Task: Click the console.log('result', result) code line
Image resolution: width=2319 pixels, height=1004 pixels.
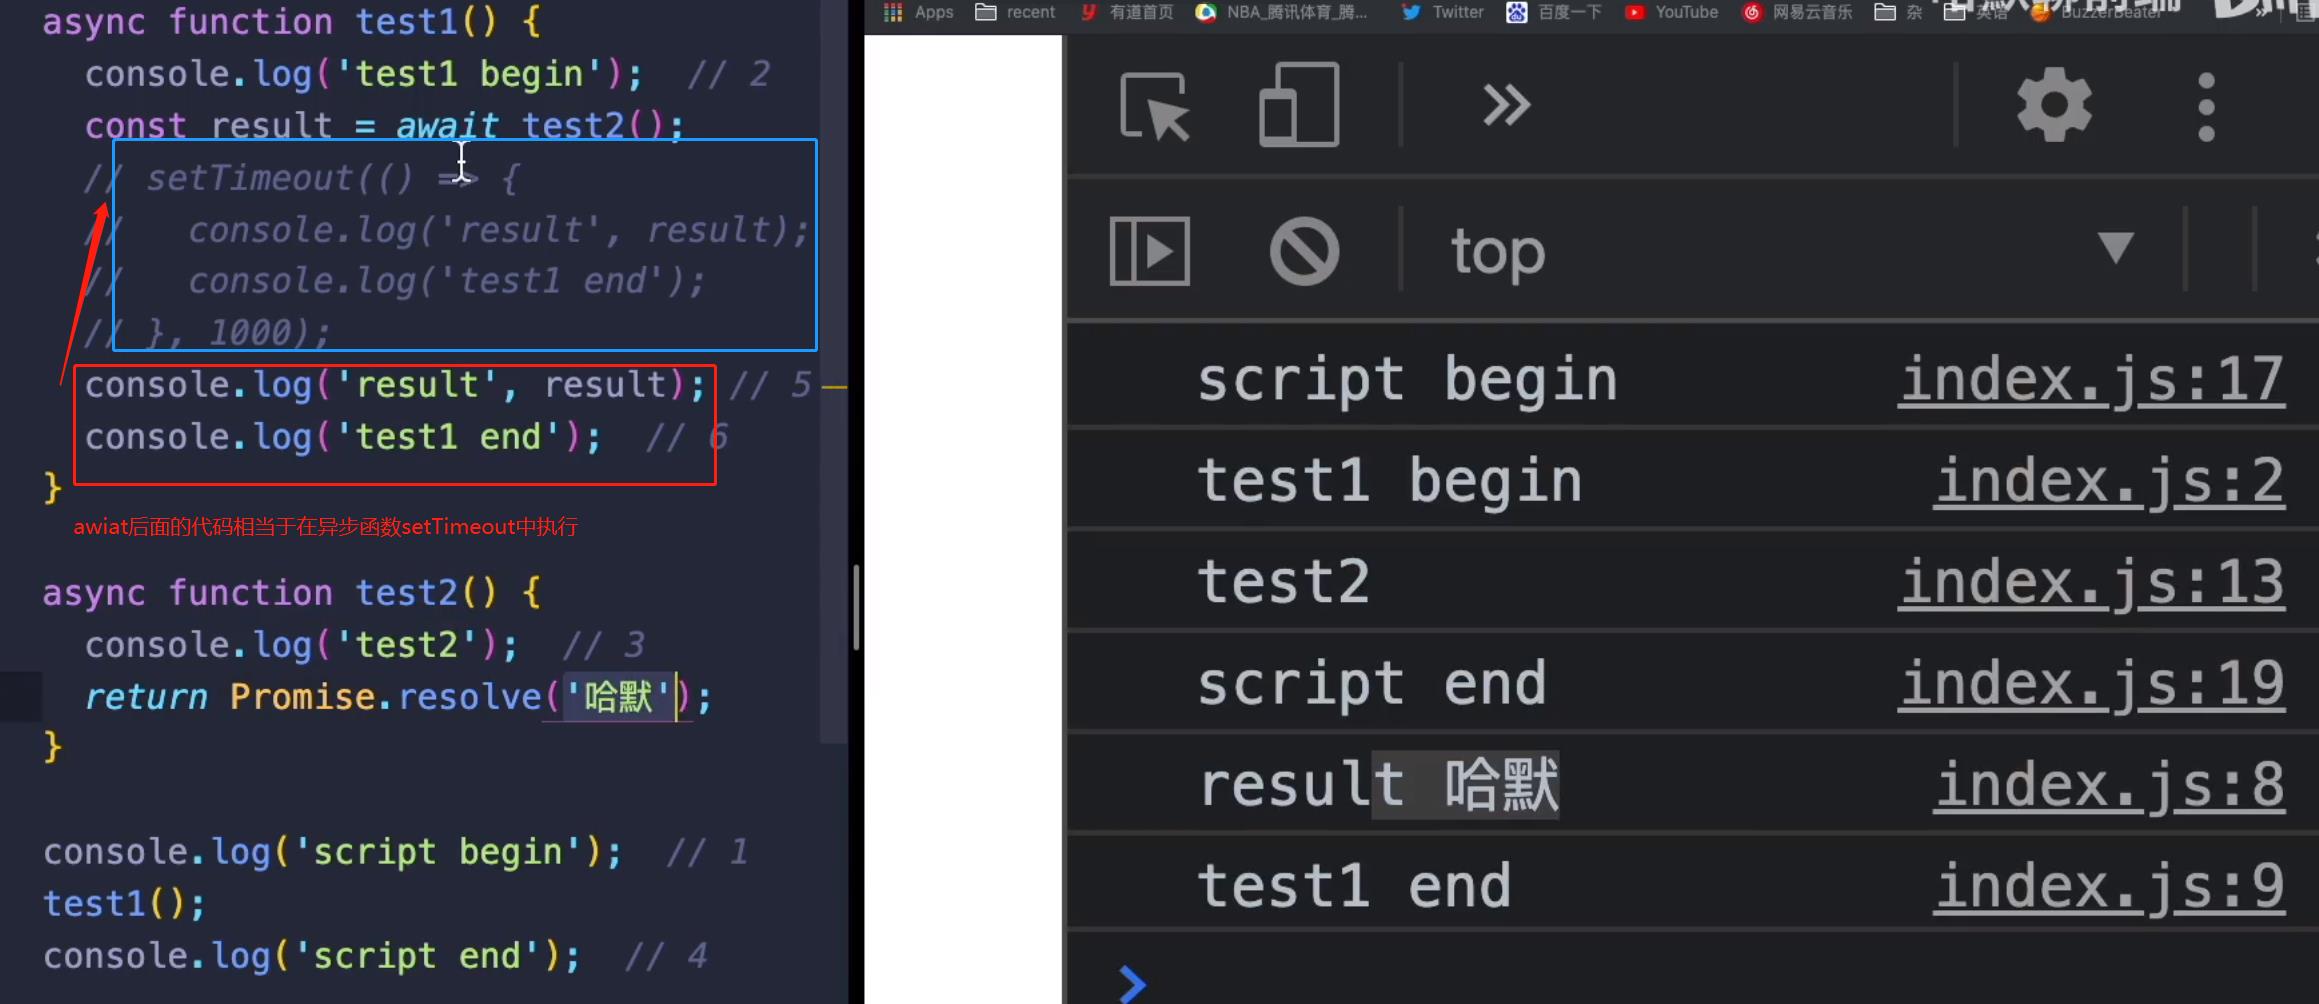Action: [395, 385]
